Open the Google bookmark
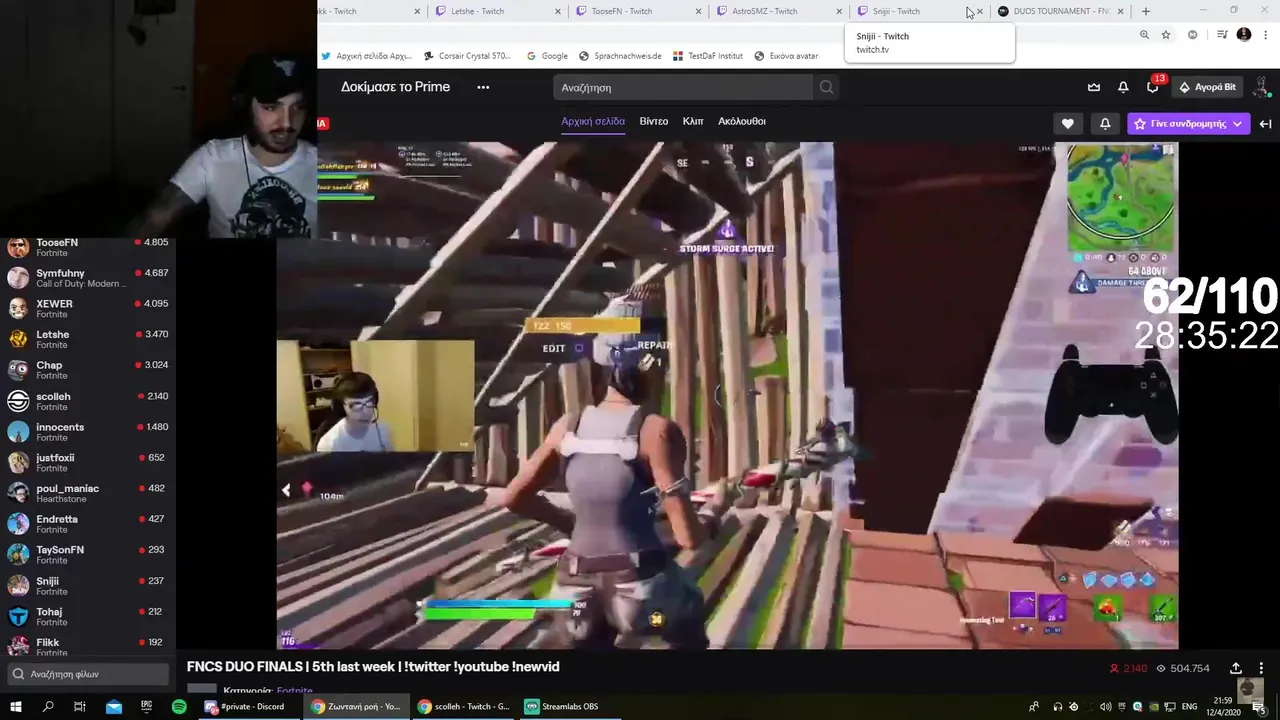 point(547,56)
